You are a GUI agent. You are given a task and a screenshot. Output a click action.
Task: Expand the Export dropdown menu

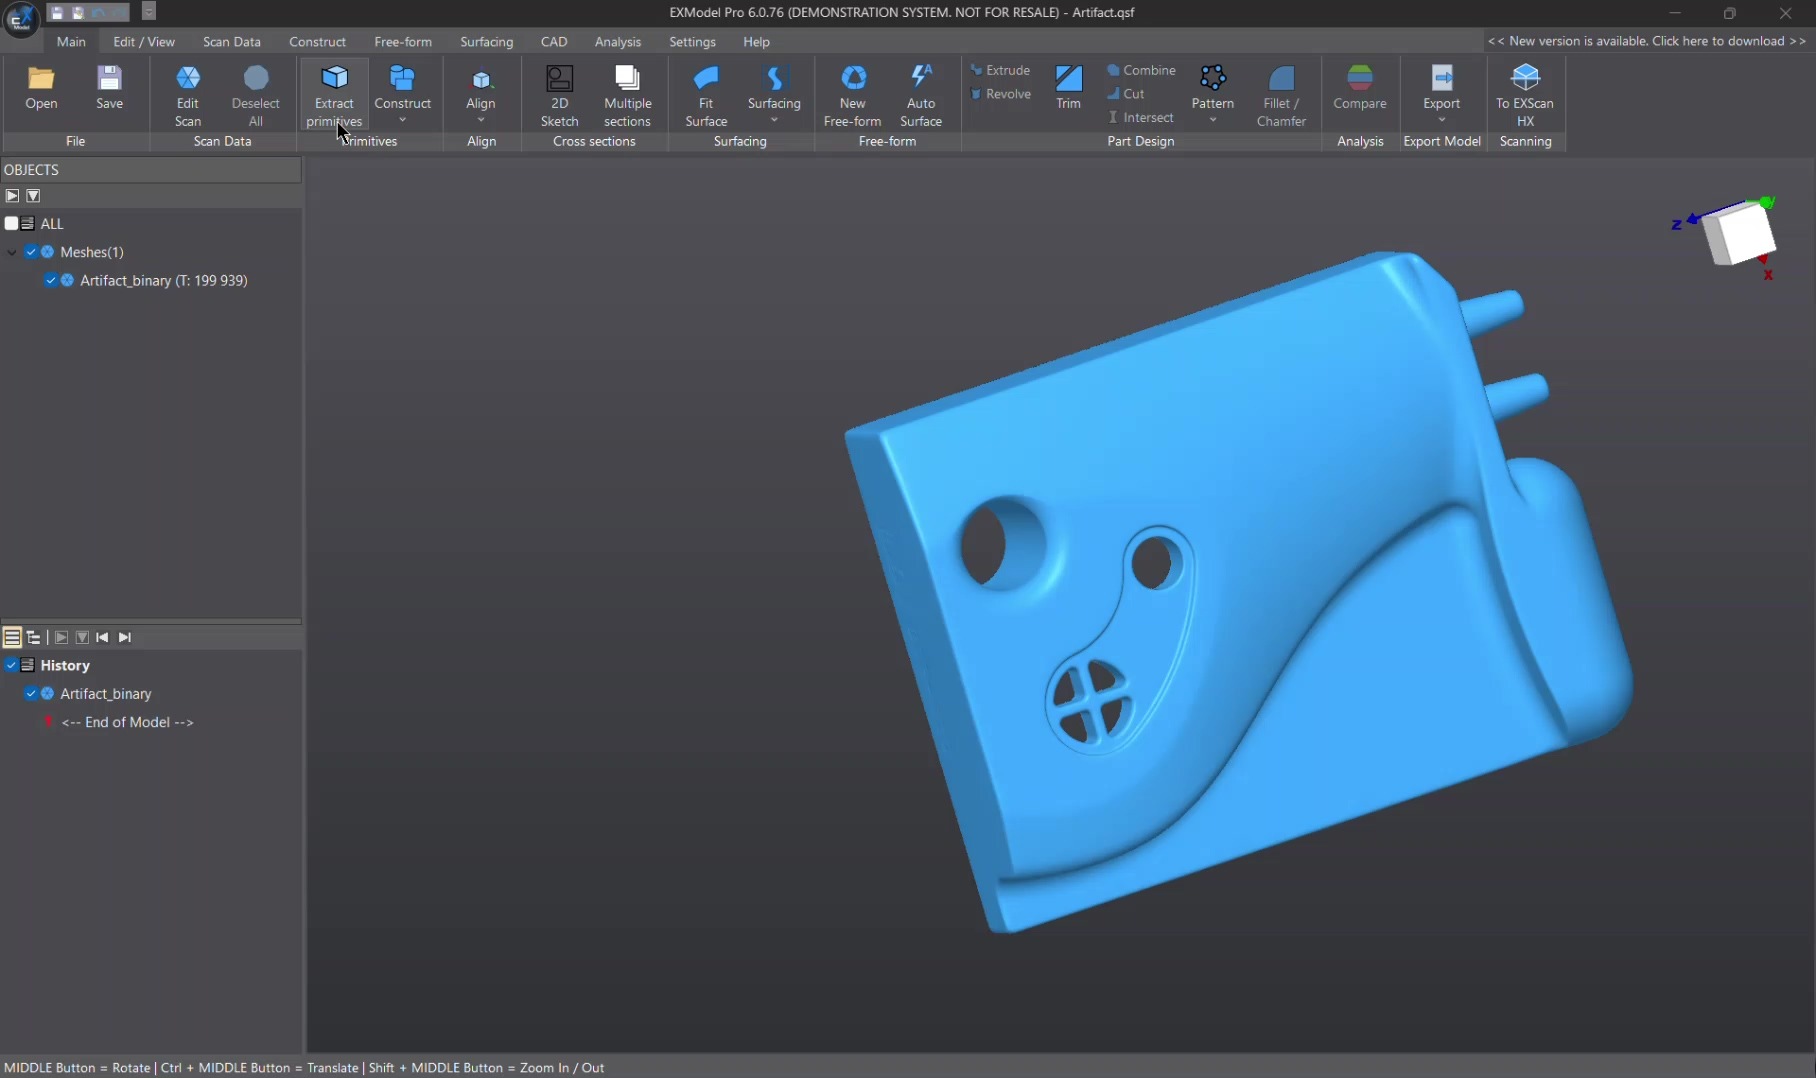pyautogui.click(x=1441, y=120)
